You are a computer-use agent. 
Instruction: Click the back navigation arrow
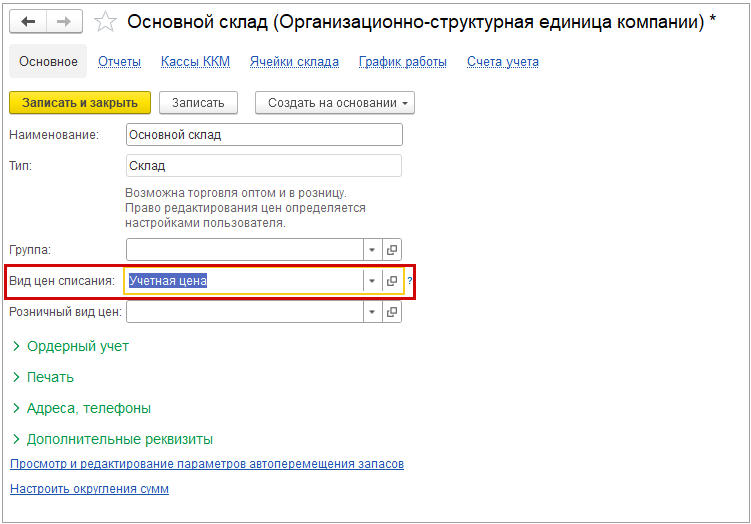click(28, 22)
